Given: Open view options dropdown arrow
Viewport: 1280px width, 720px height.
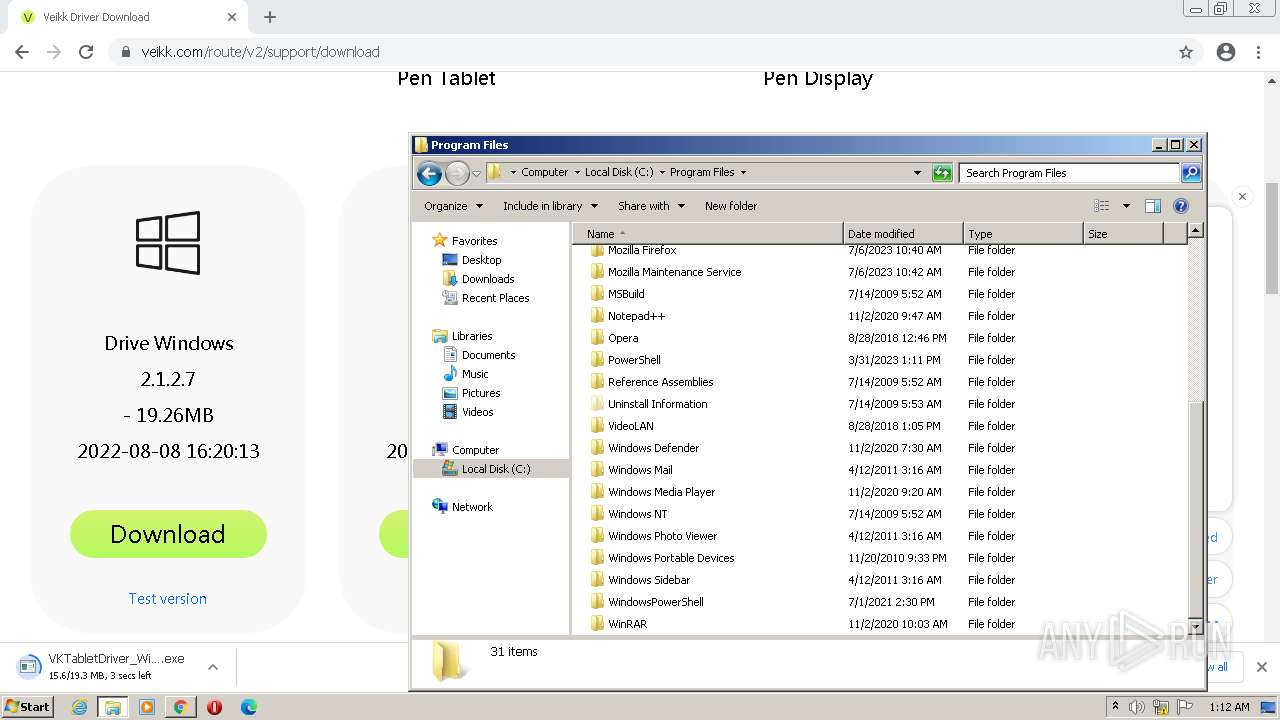Looking at the screenshot, I should click(1126, 206).
